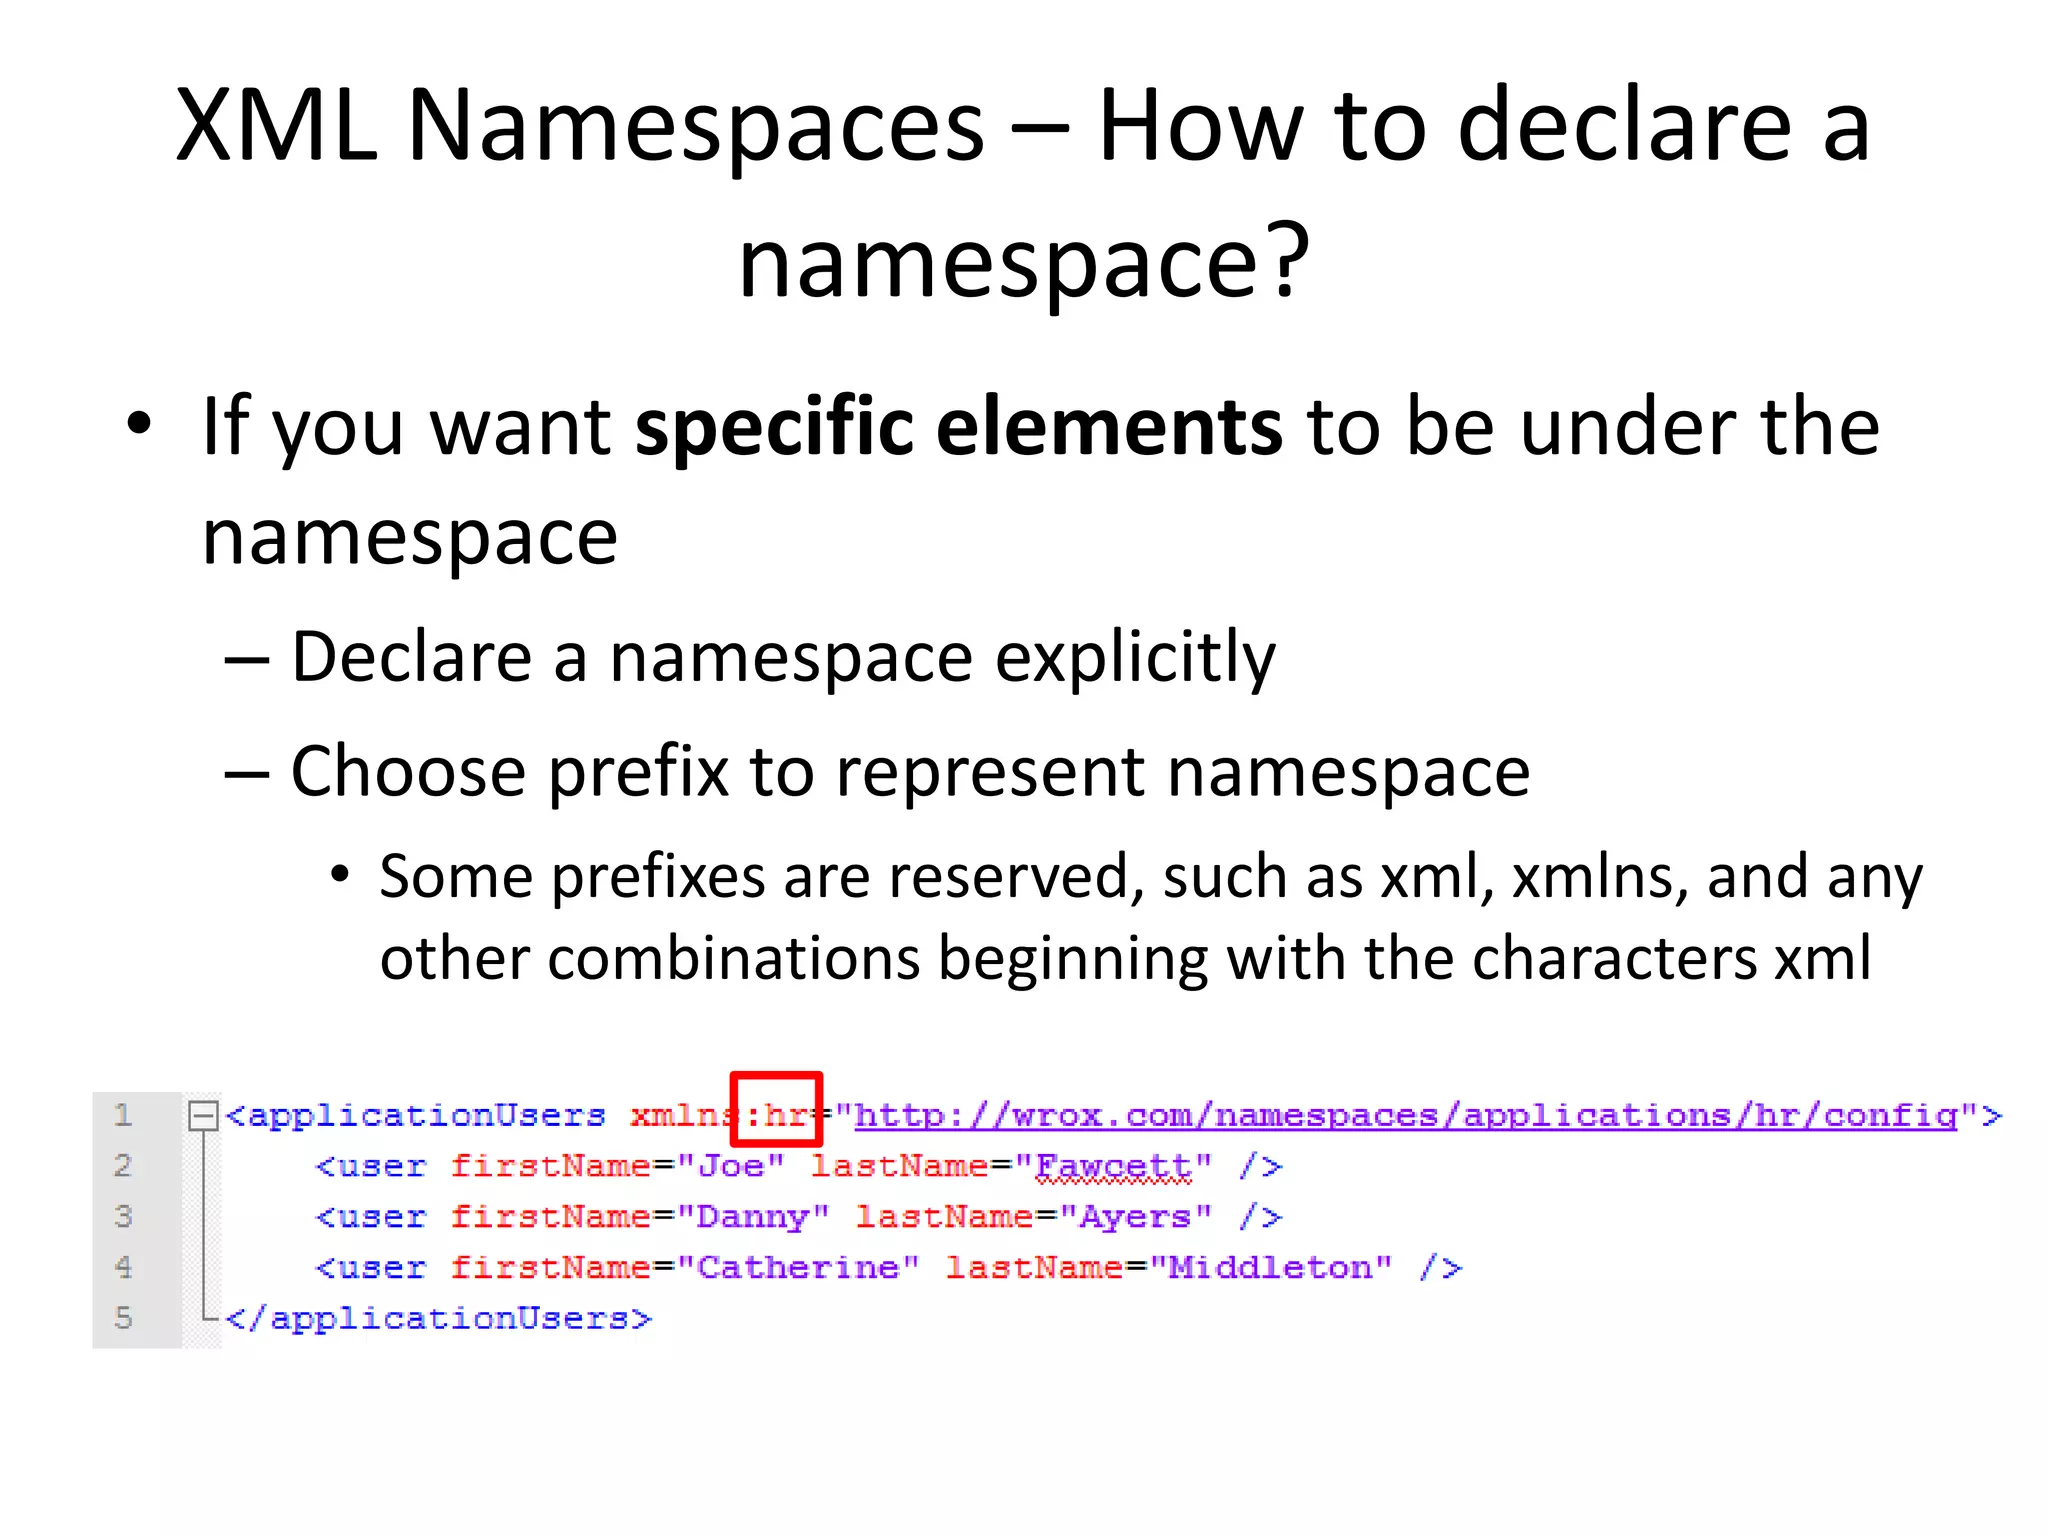The width and height of the screenshot is (2048, 1536).
Task: Click the "Ayers" lastName value
Action: 1136,1217
